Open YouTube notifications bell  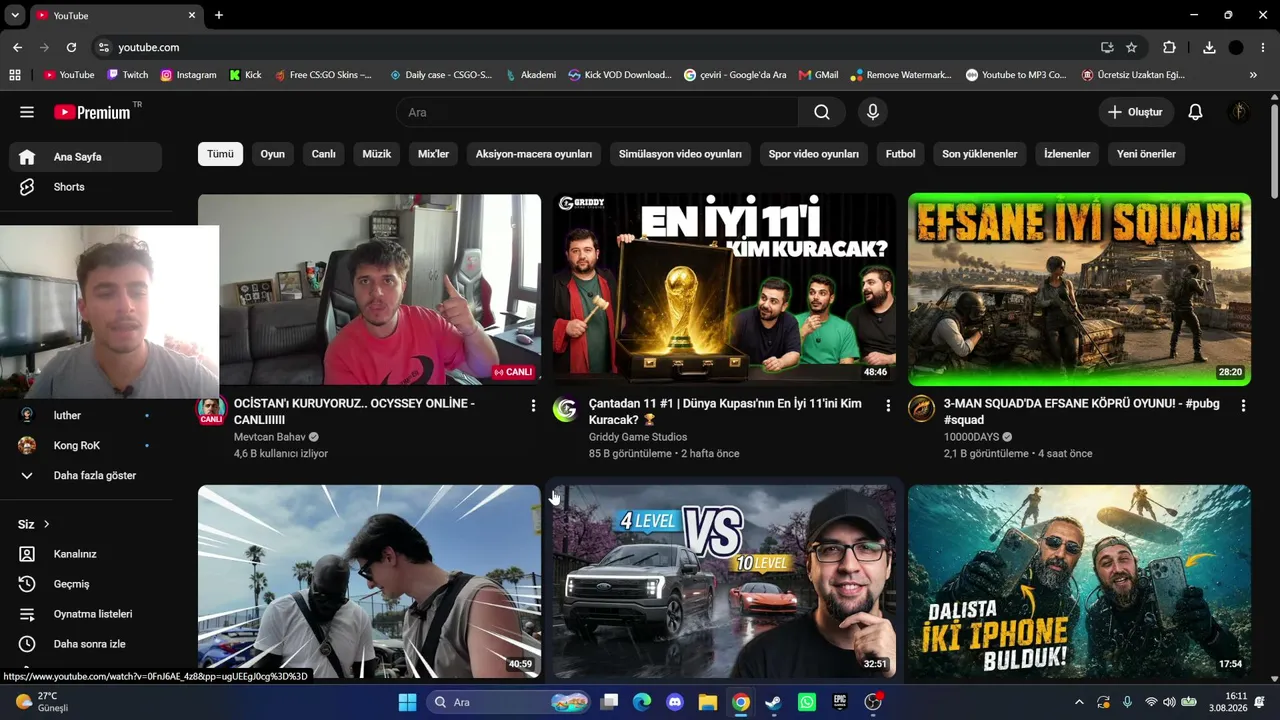tap(1195, 112)
